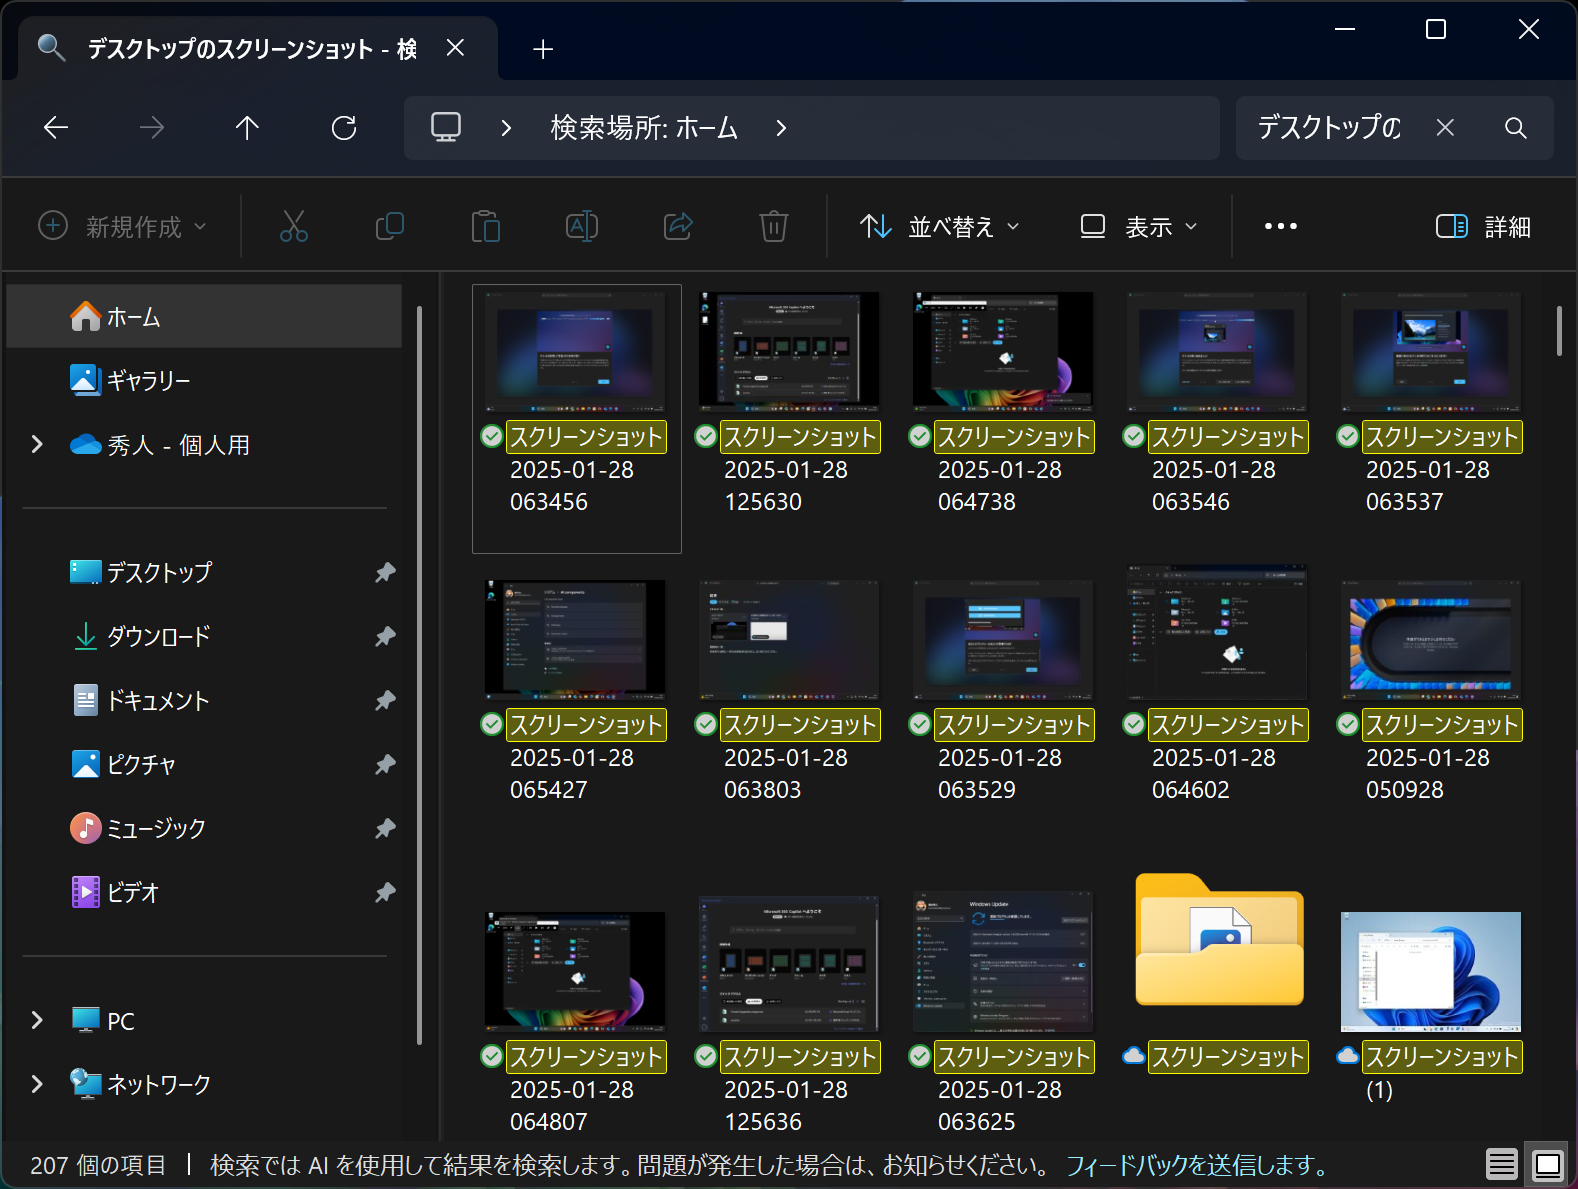The image size is (1578, 1189).
Task: Click chevron after 検索場所: ホーム
Action: point(781,127)
